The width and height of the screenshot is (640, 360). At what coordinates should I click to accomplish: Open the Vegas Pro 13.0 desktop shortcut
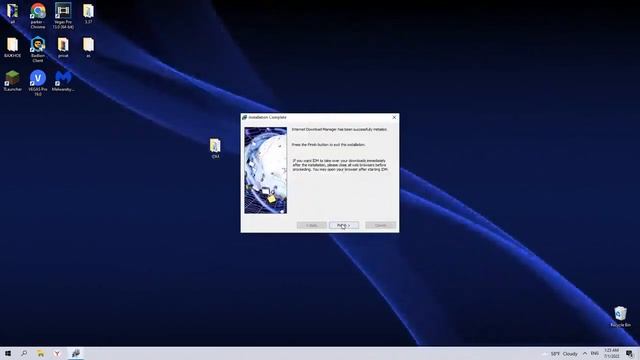63,16
